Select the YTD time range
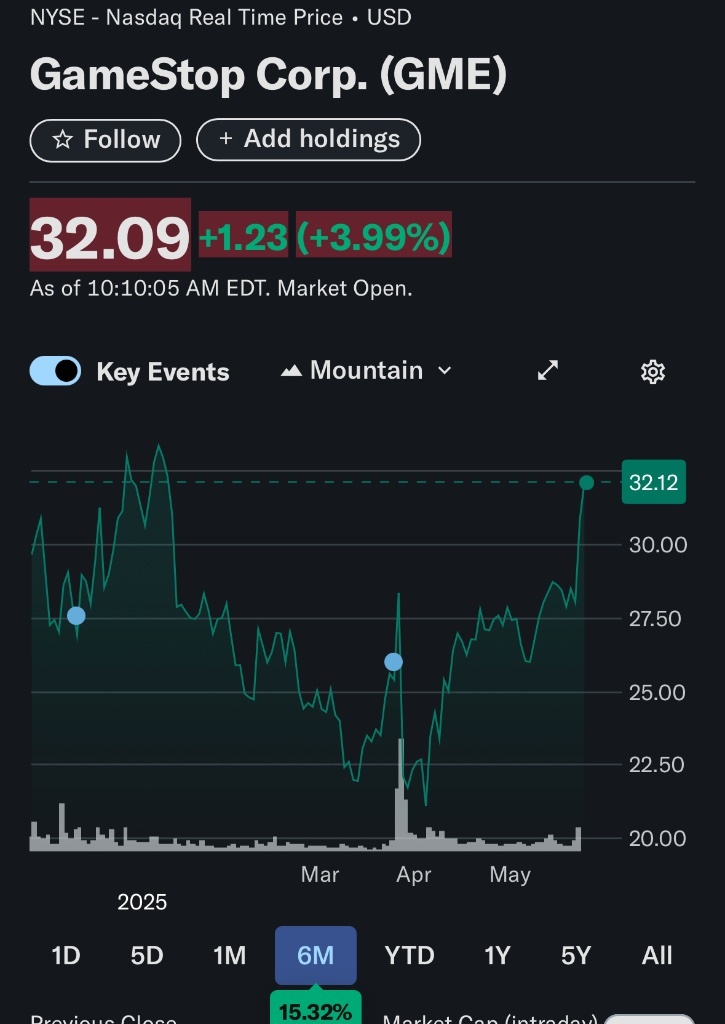This screenshot has width=725, height=1024. point(410,955)
